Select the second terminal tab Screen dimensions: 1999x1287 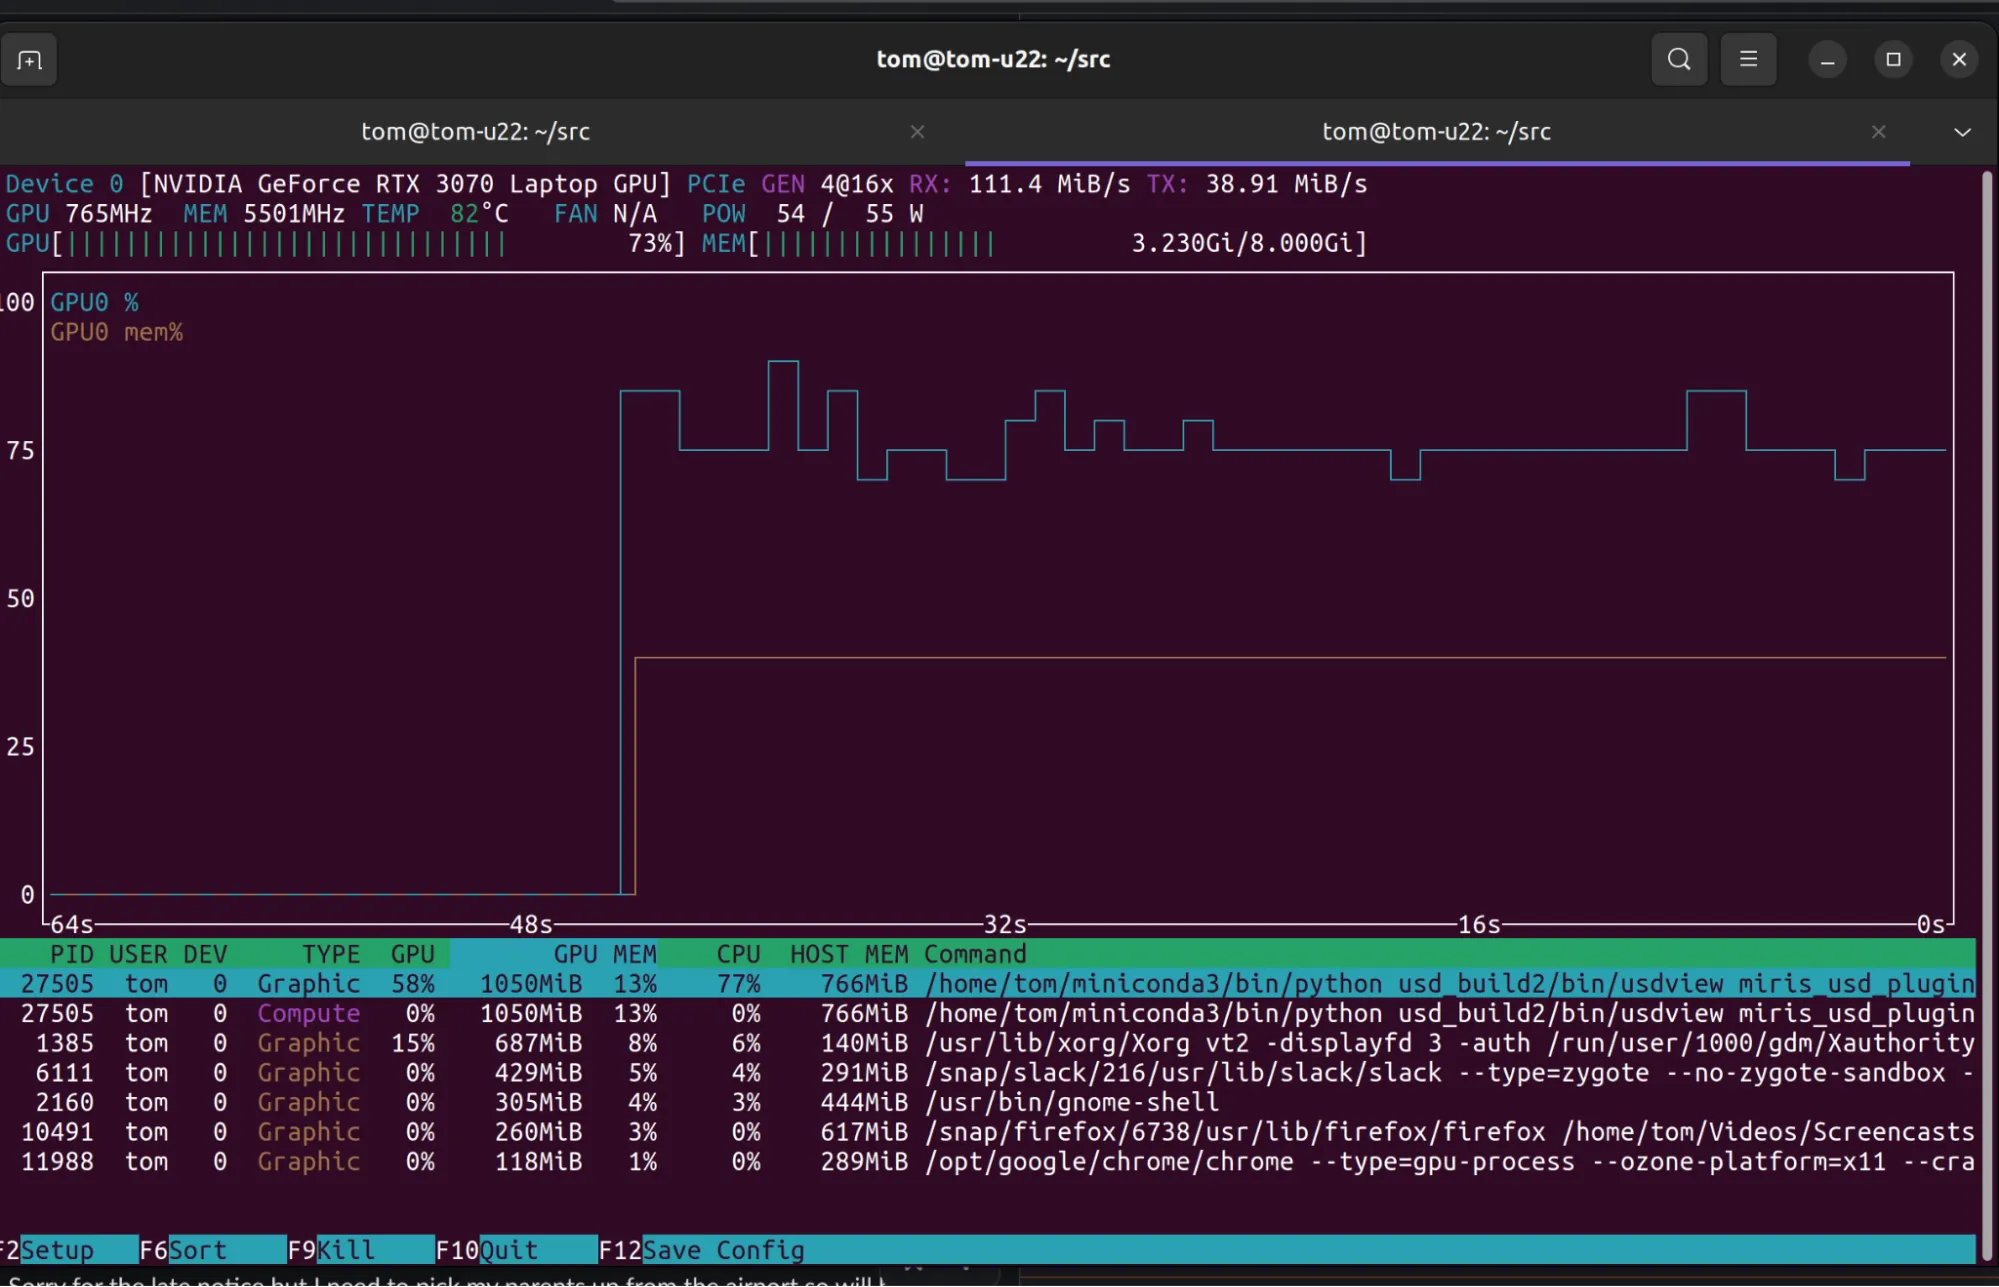click(1436, 132)
